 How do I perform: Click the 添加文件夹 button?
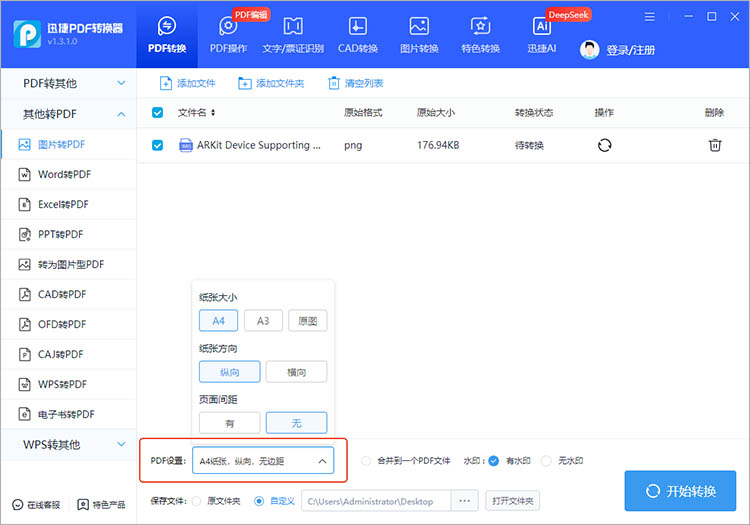271,83
